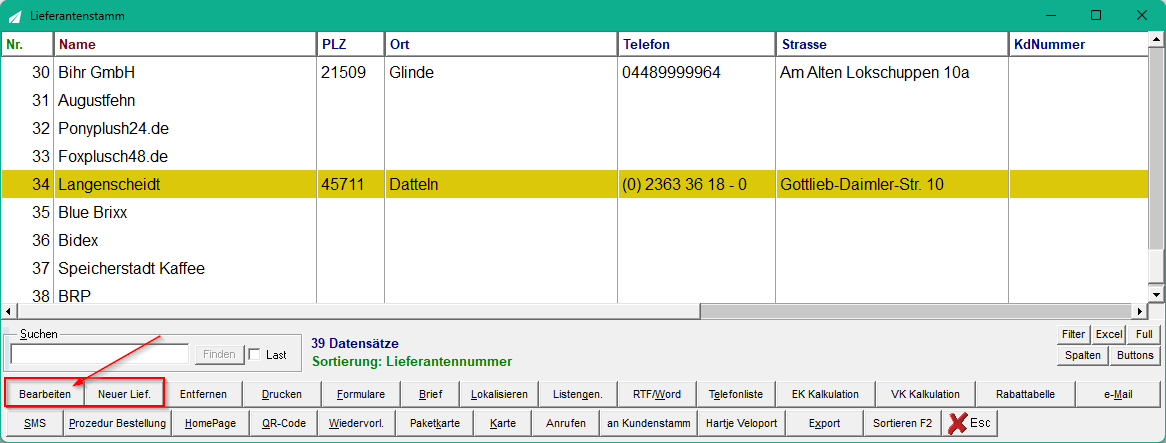Select the Augustfehn supplier row
Screen dimensions: 1166x443
(x=576, y=100)
